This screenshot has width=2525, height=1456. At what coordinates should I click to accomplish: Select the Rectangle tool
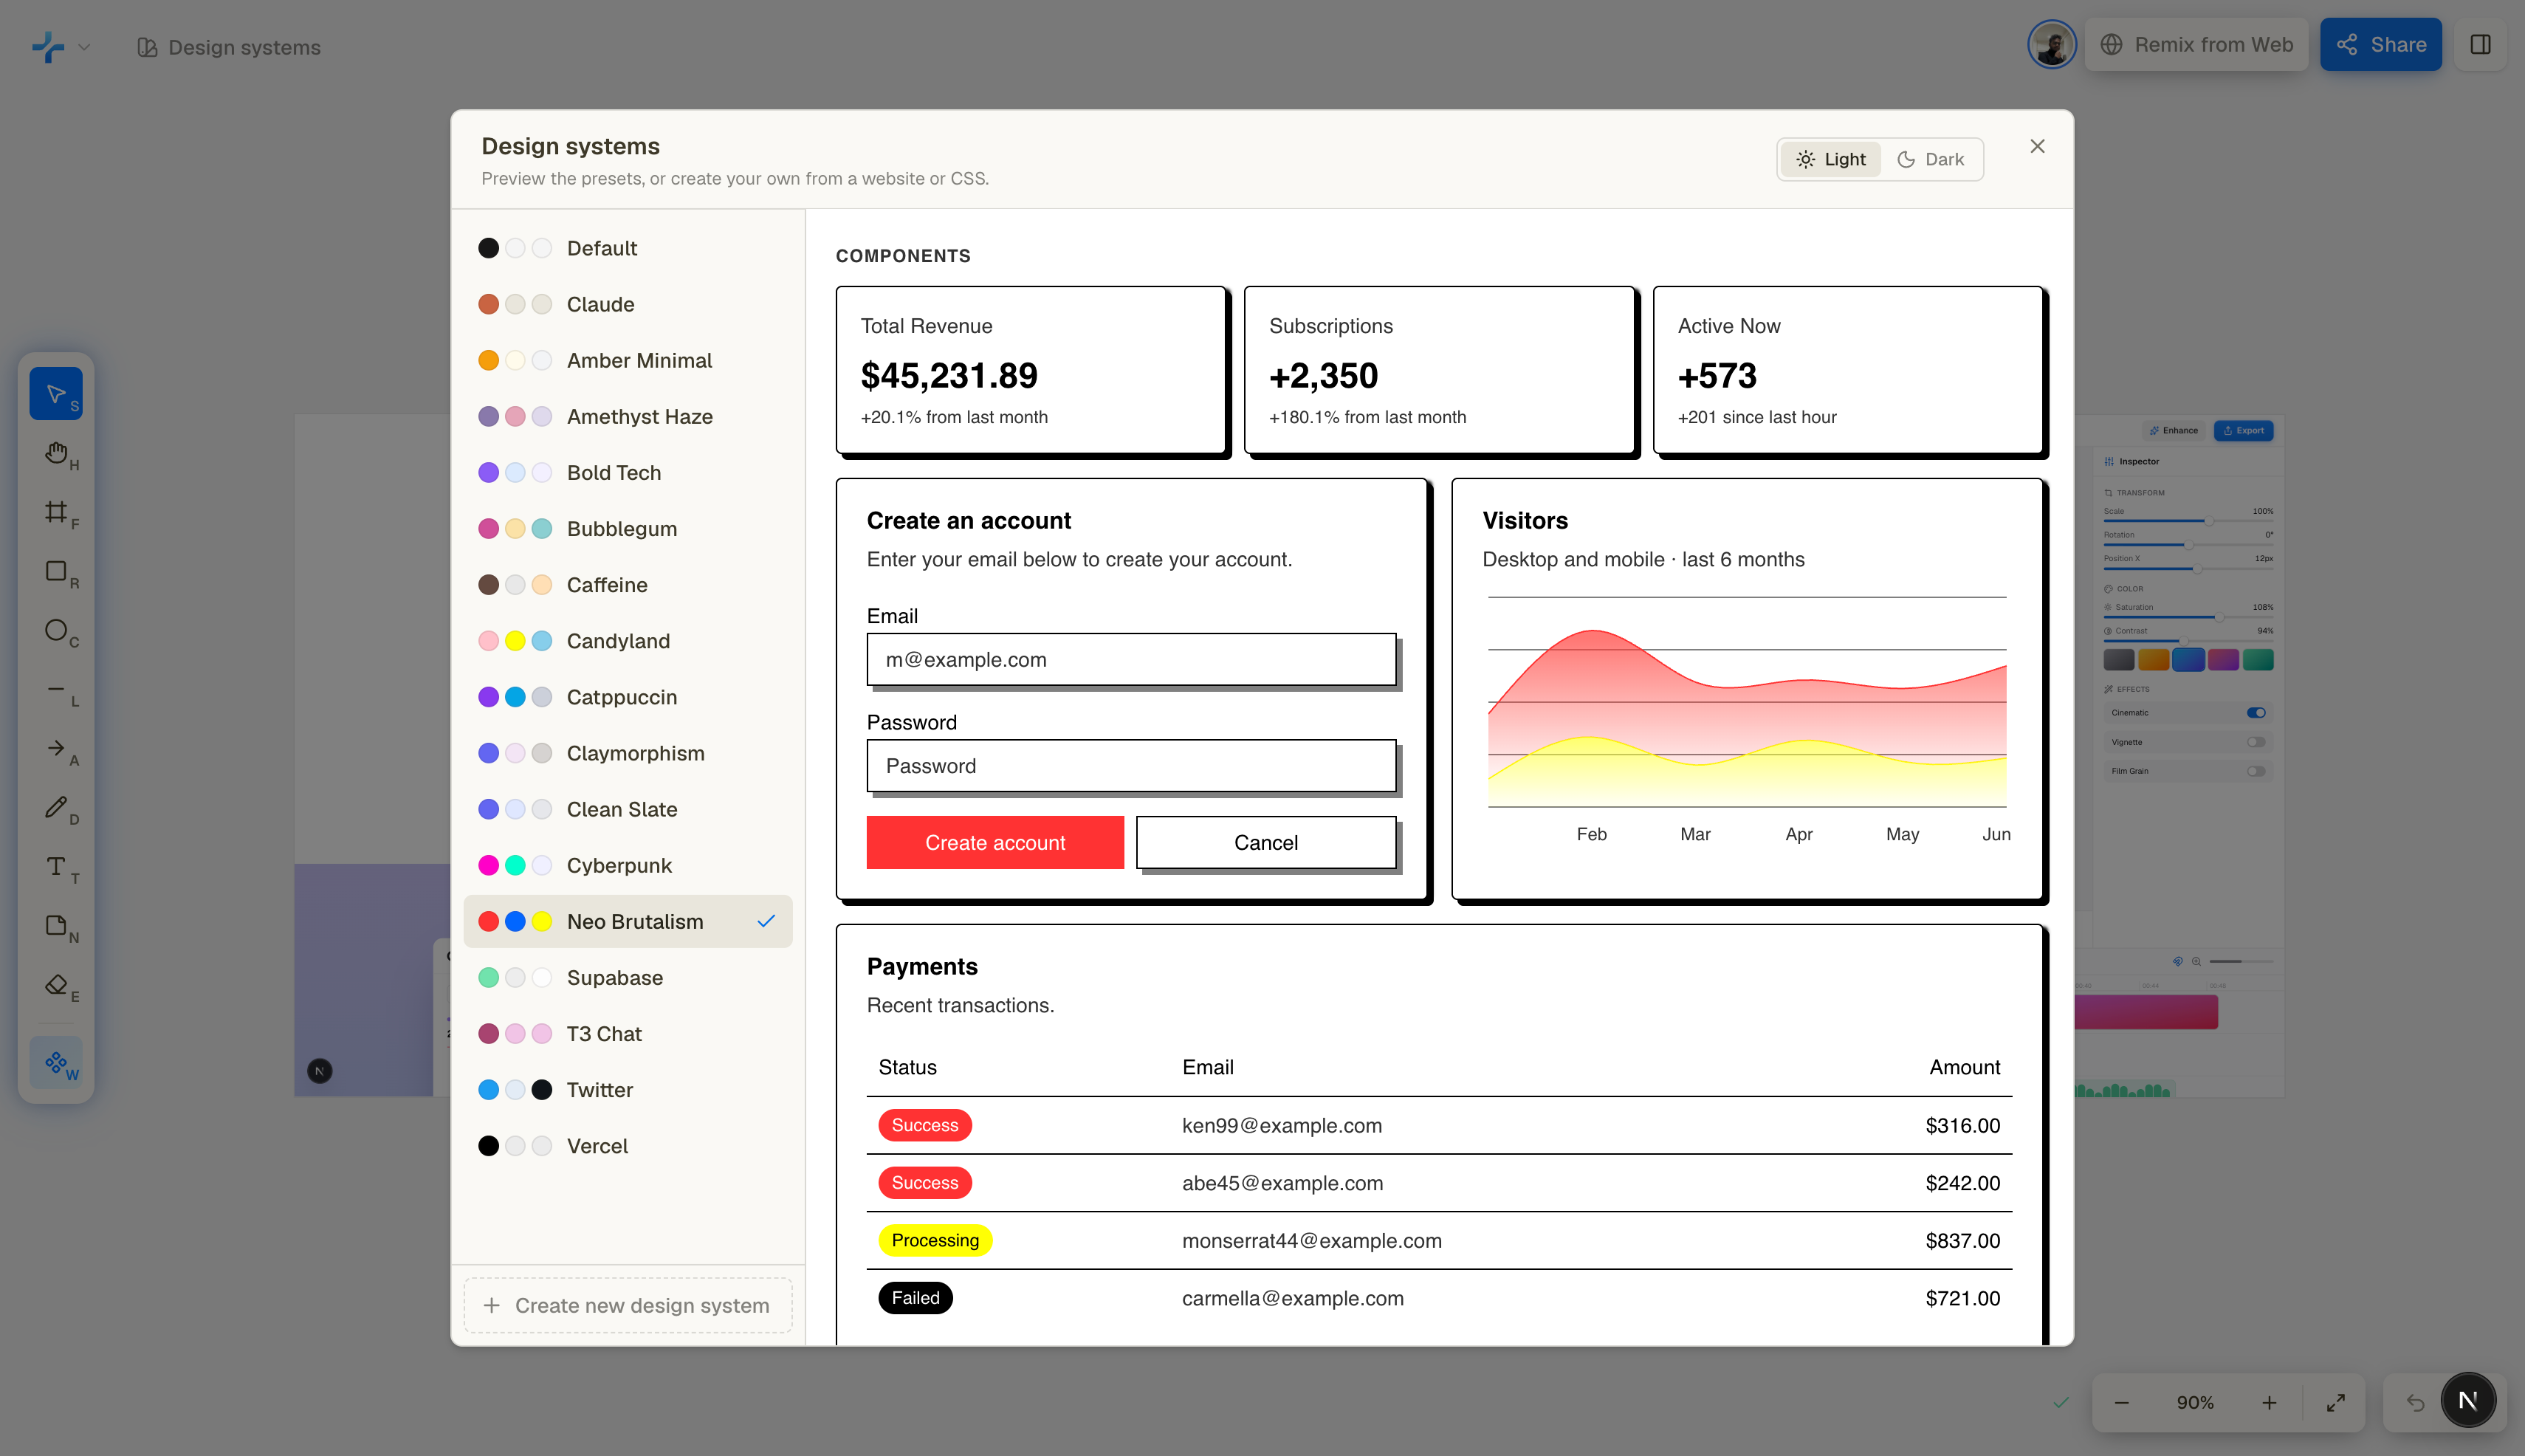point(56,571)
